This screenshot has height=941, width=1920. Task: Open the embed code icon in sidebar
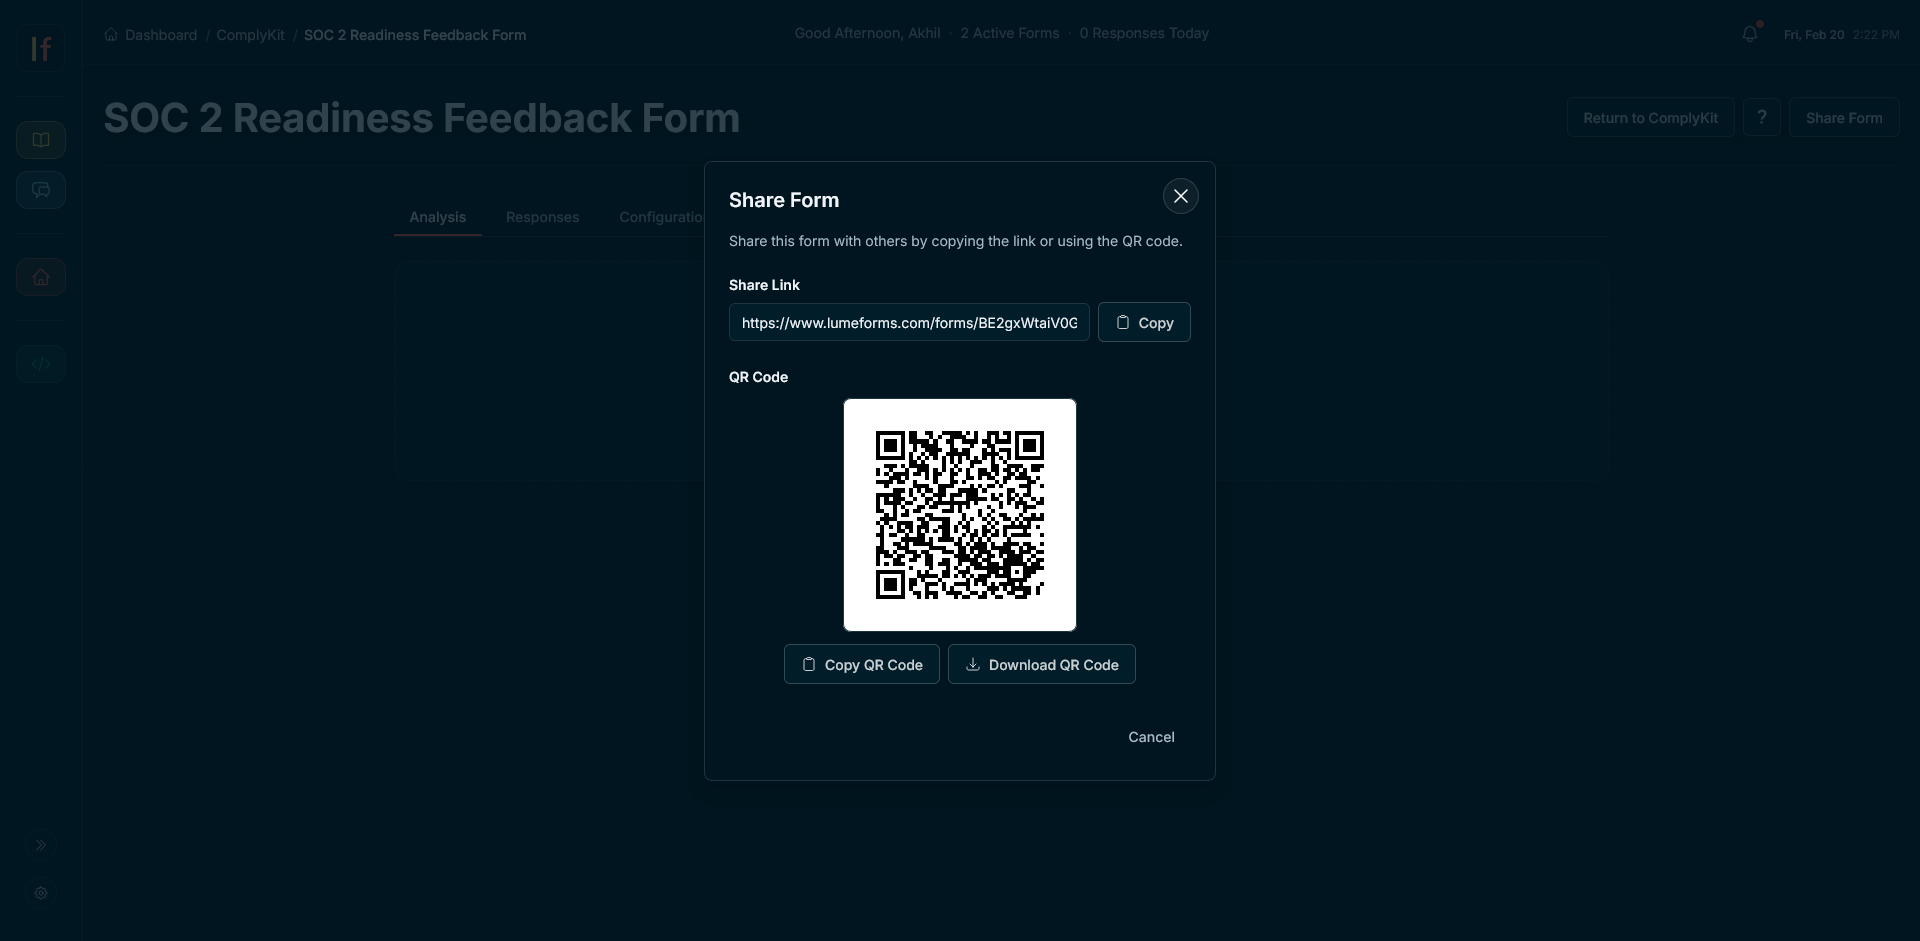click(40, 363)
